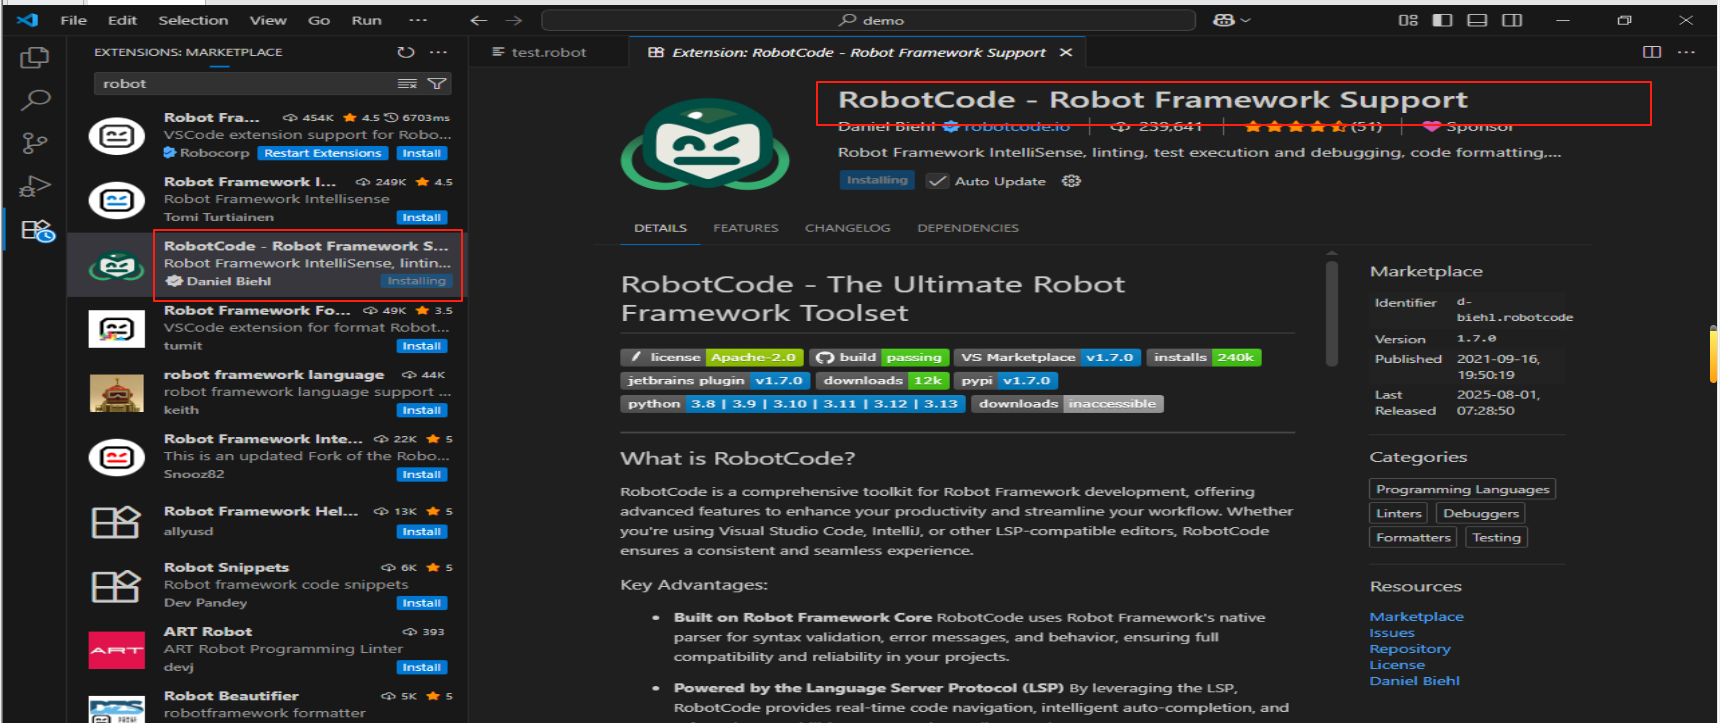Switch to the CHANGELOG tab

pyautogui.click(x=847, y=228)
